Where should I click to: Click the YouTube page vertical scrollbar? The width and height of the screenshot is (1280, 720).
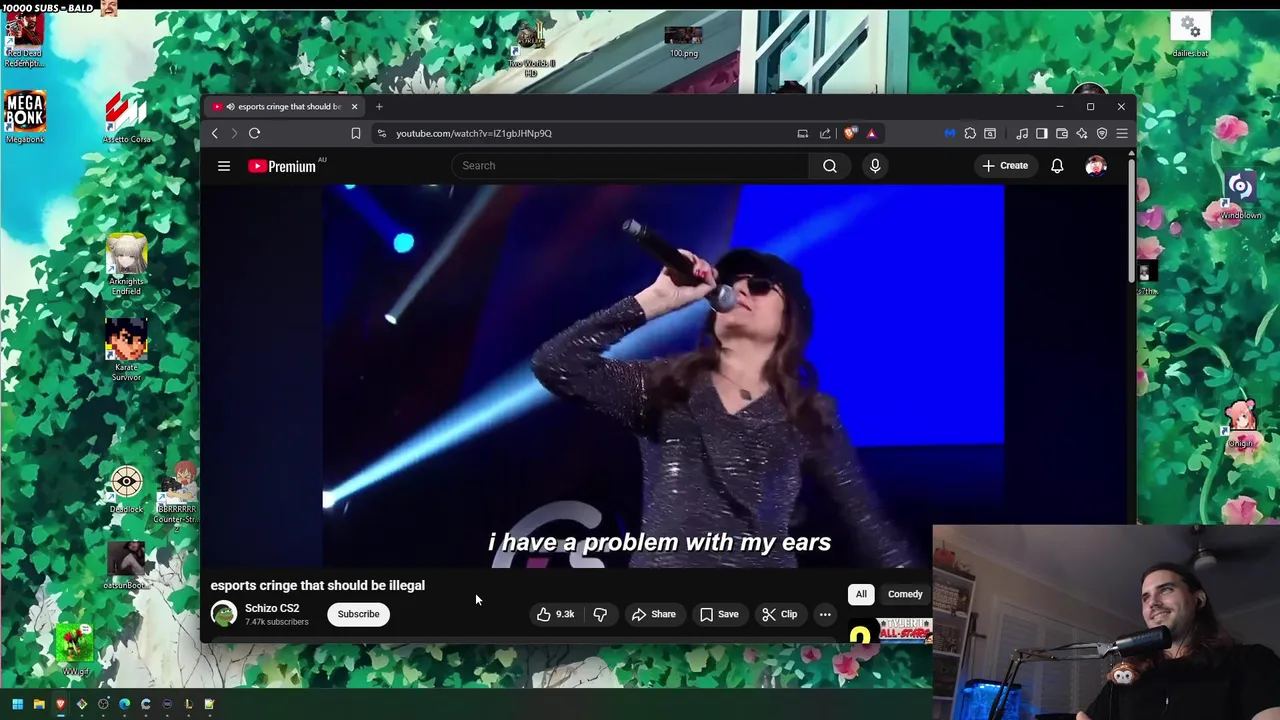pyautogui.click(x=1131, y=220)
